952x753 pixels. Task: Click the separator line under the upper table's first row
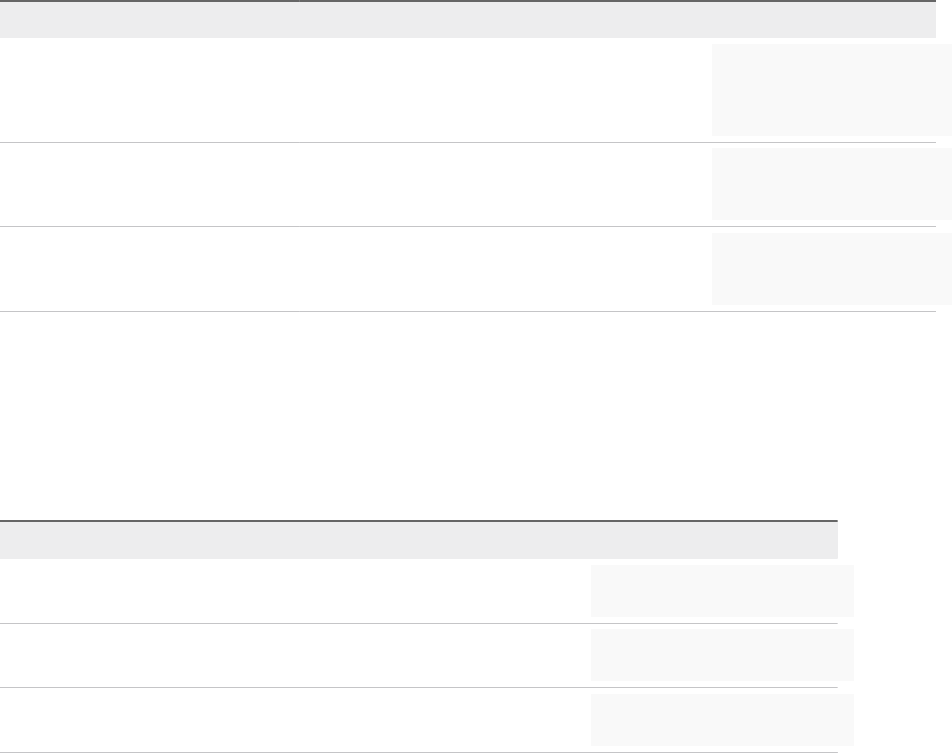(468, 143)
